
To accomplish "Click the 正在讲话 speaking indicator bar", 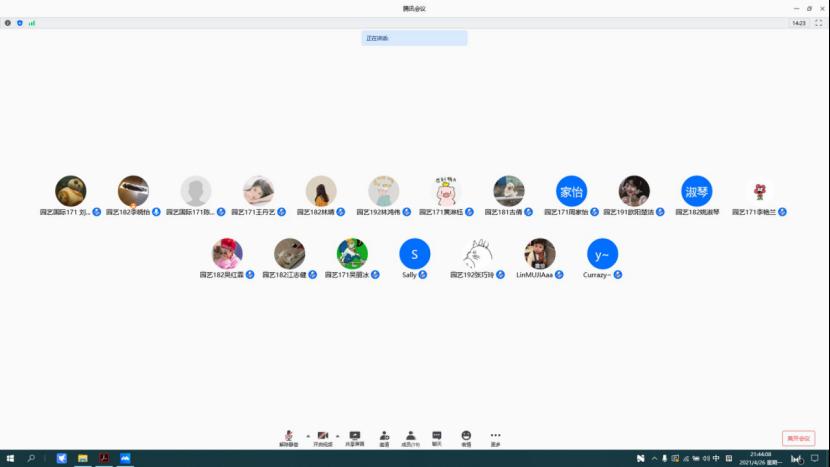I will click(414, 38).
